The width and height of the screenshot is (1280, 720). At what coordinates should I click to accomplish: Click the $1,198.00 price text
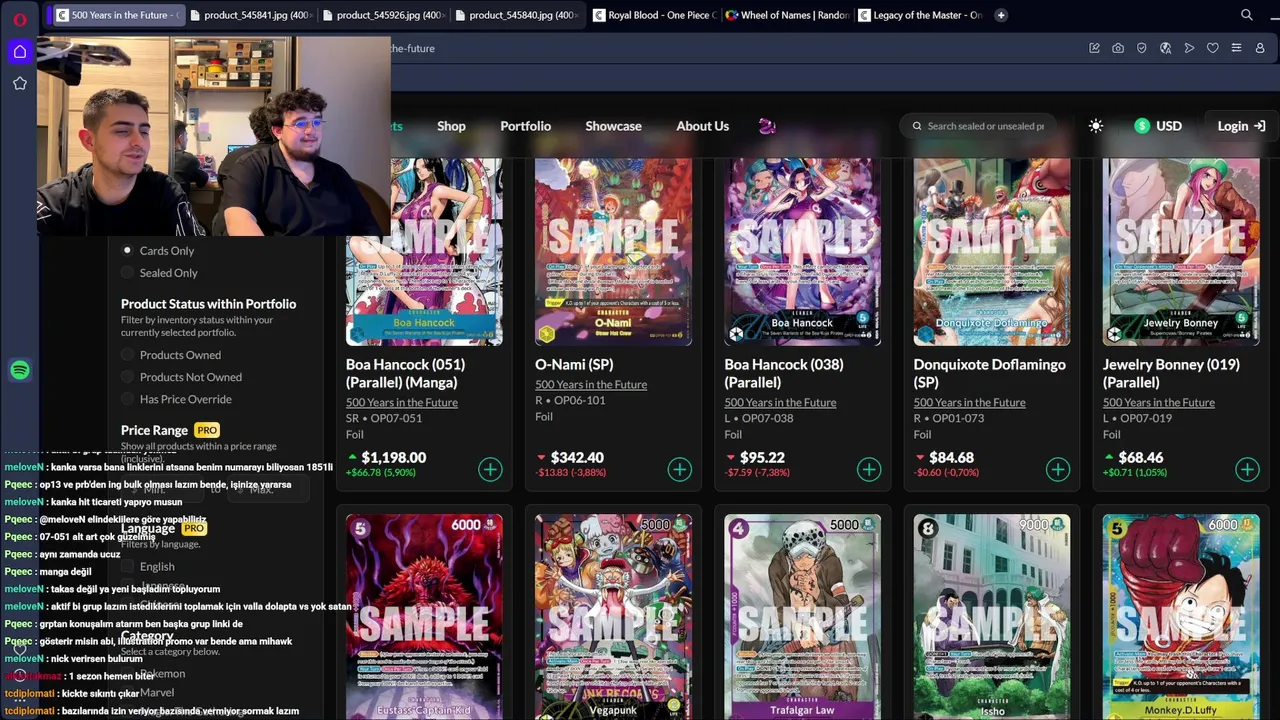[394, 457]
